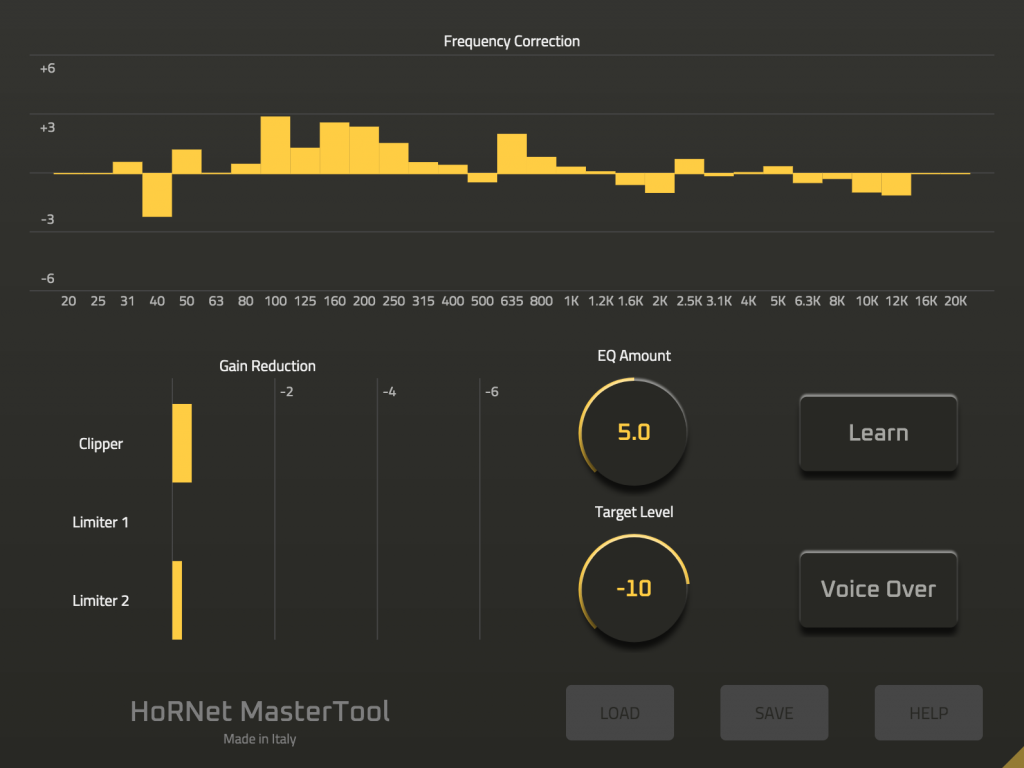Select the Target Level value showing -10
Viewport: 1024px width, 768px height.
632,587
